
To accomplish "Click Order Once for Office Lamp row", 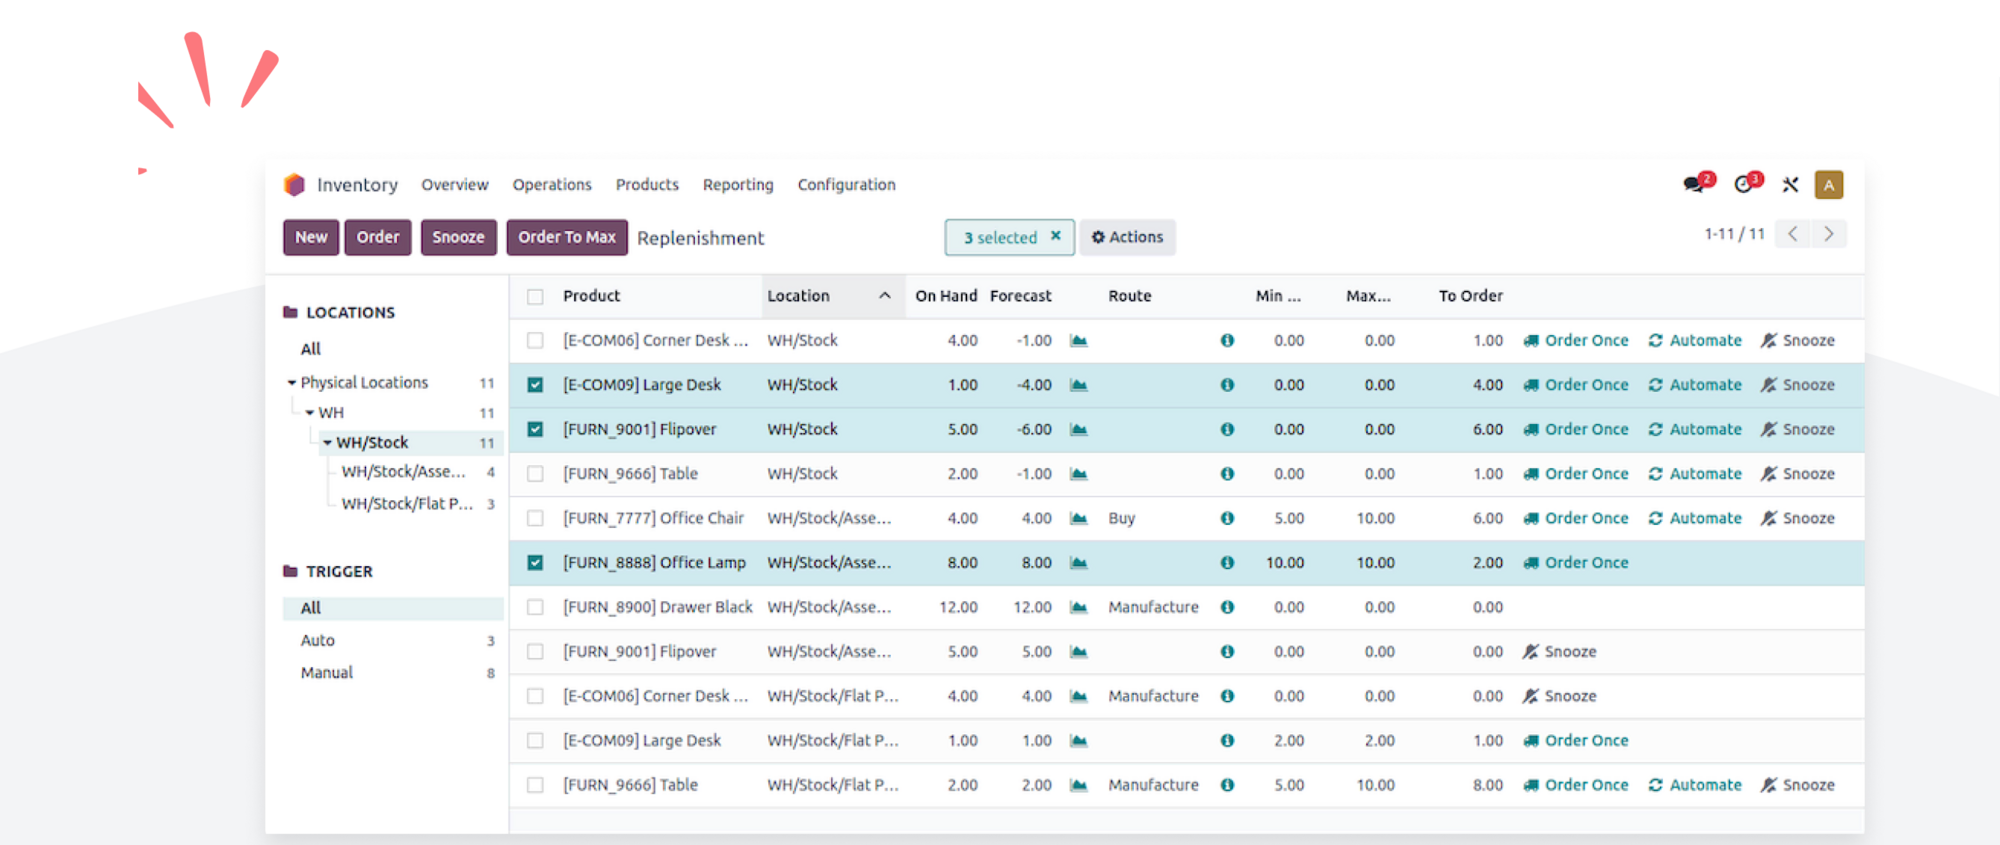I will point(1576,563).
